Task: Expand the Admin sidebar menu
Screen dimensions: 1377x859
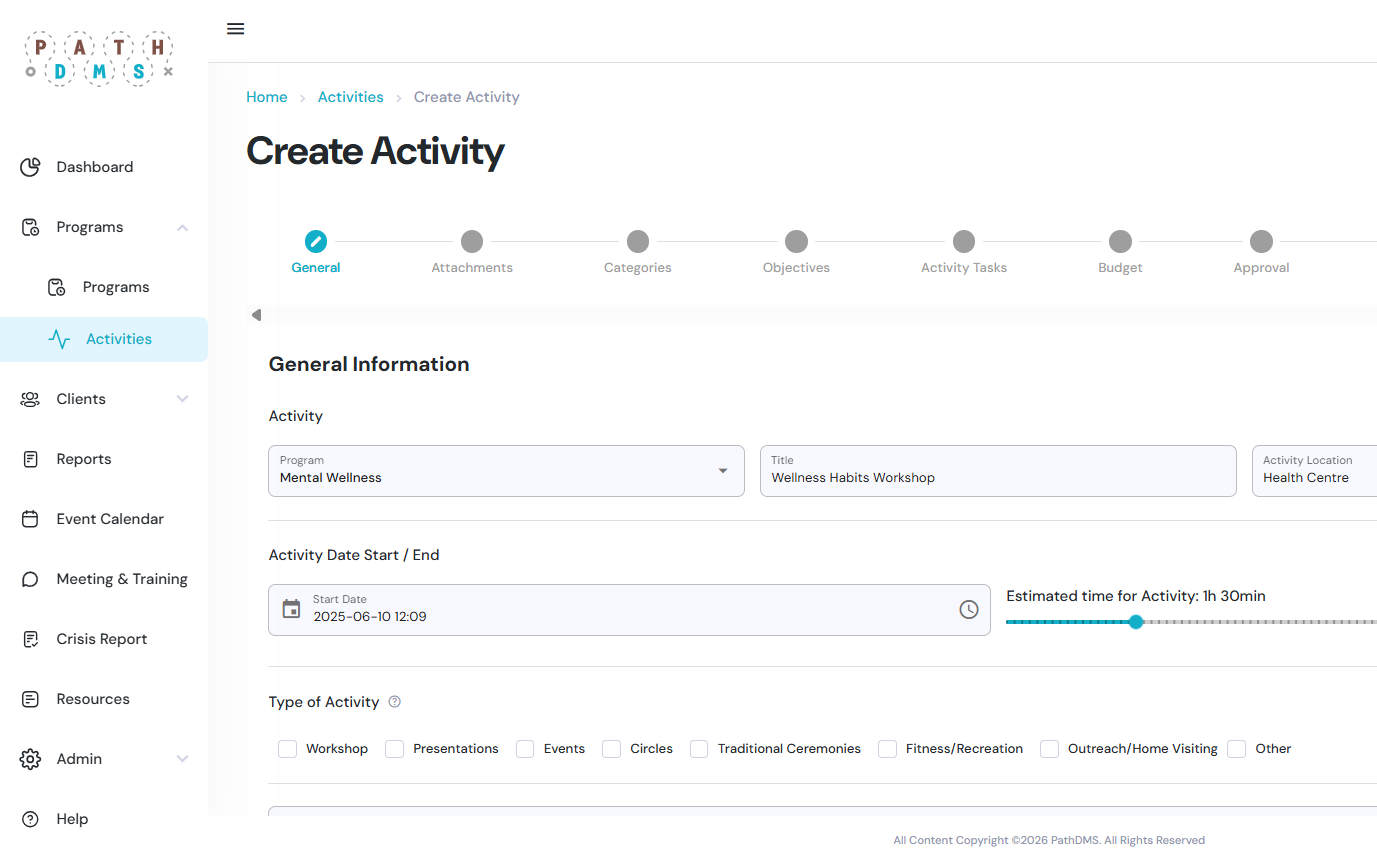Action: 182,759
